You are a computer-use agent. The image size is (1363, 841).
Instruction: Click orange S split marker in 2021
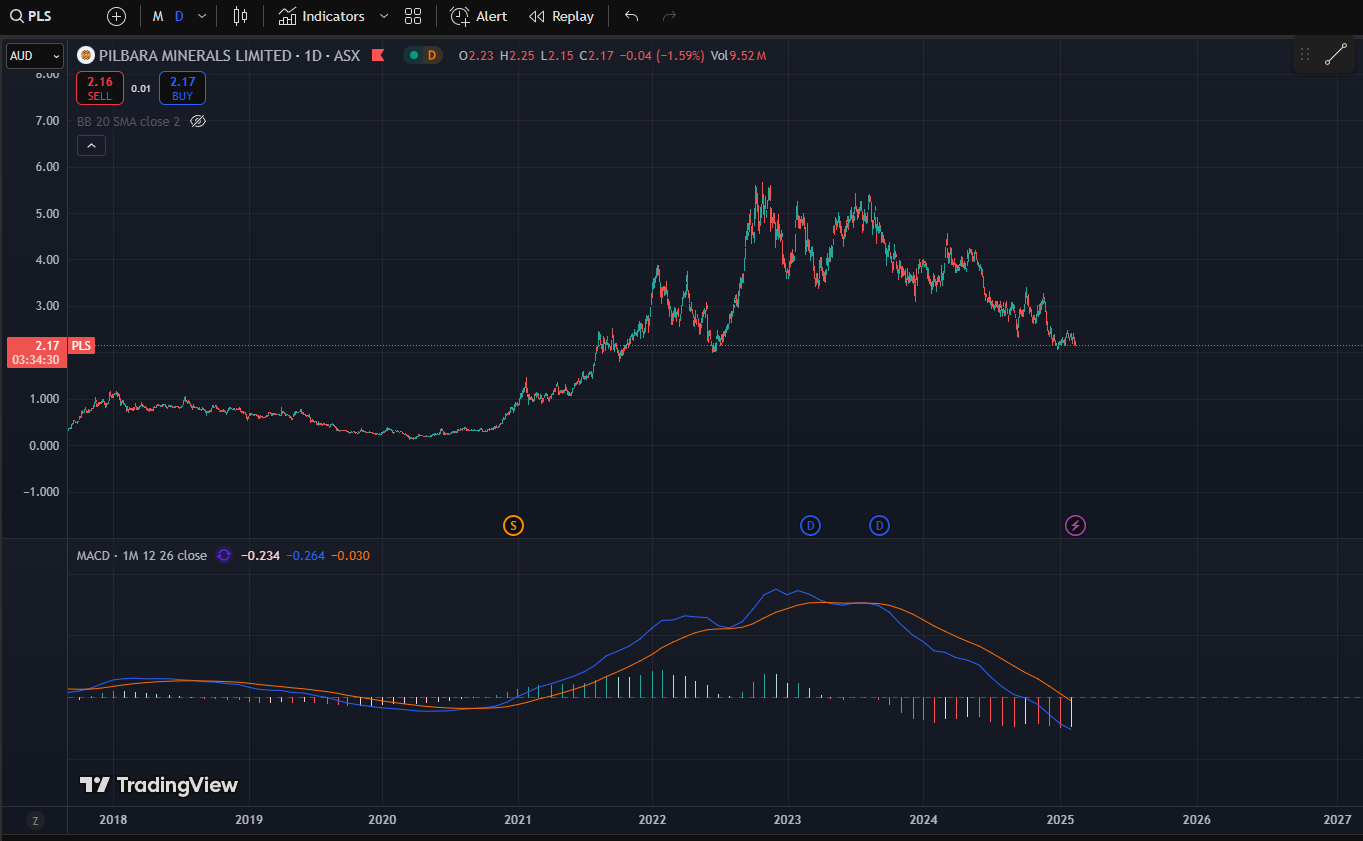click(x=513, y=525)
